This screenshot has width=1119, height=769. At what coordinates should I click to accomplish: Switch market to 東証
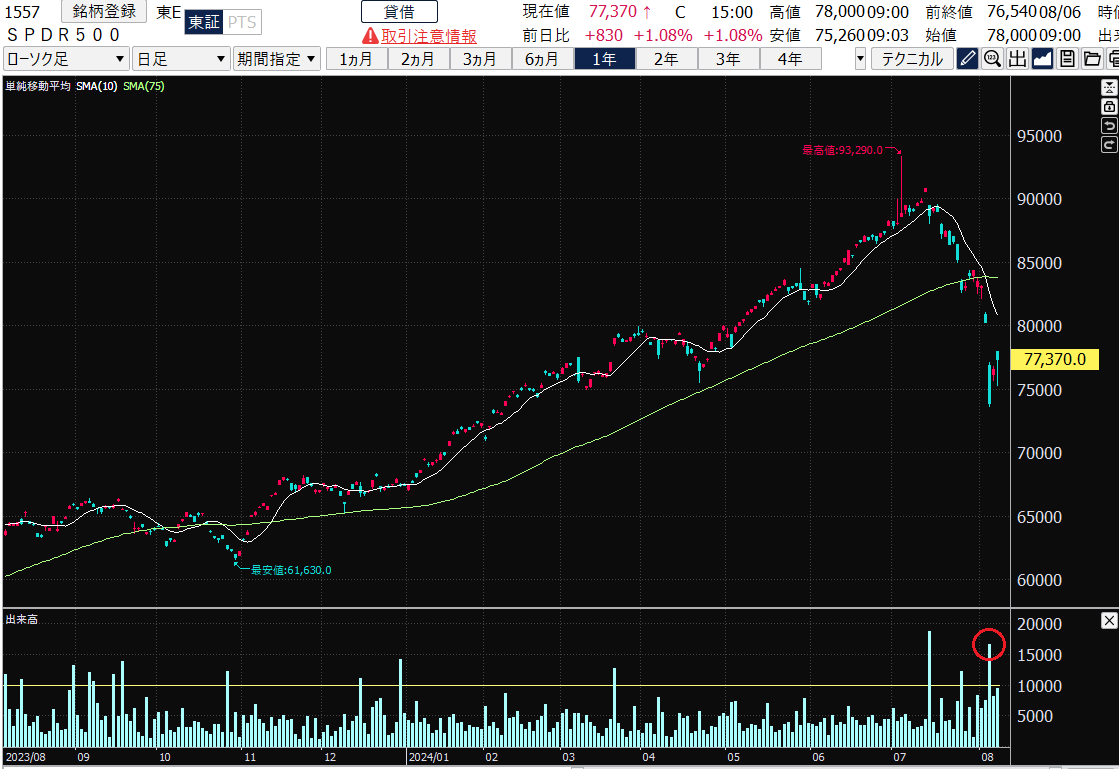203,23
